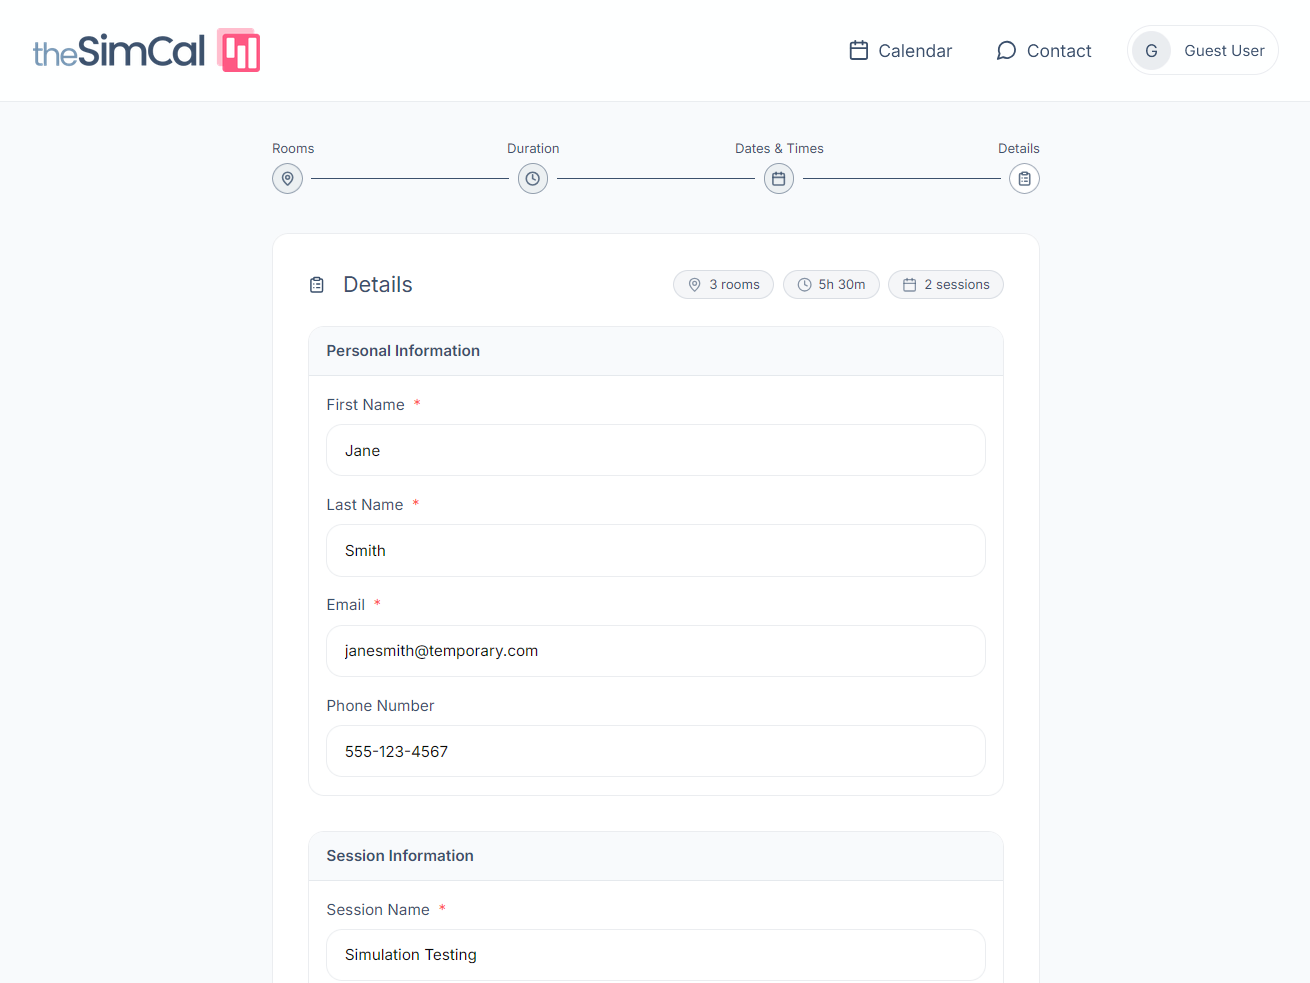The height and width of the screenshot is (983, 1310).
Task: Click the Guest User account button
Action: (x=1202, y=50)
